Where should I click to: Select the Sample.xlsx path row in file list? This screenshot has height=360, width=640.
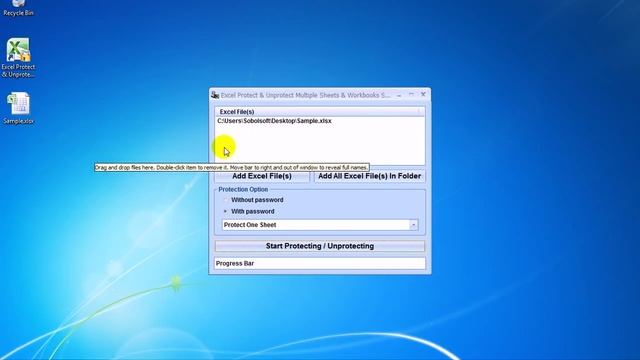320,121
